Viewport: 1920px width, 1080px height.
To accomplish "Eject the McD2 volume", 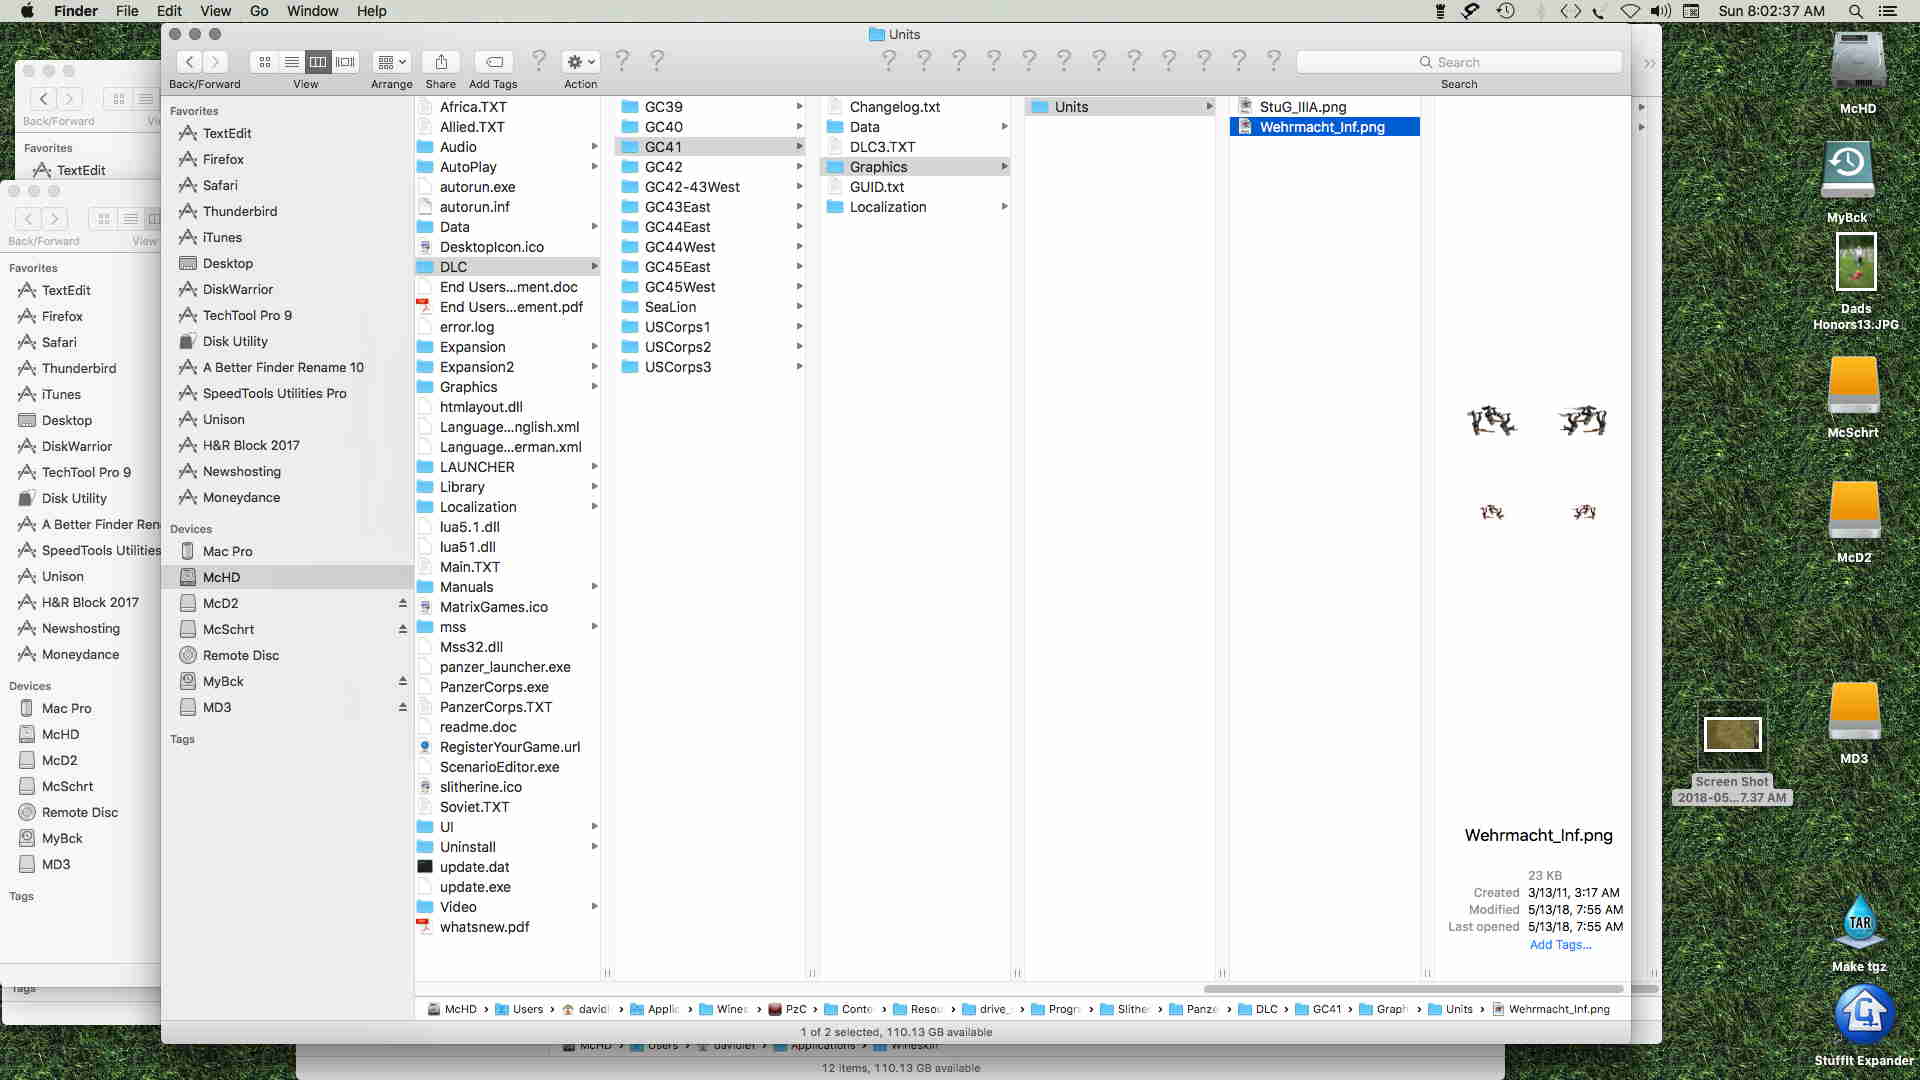I will coord(402,603).
